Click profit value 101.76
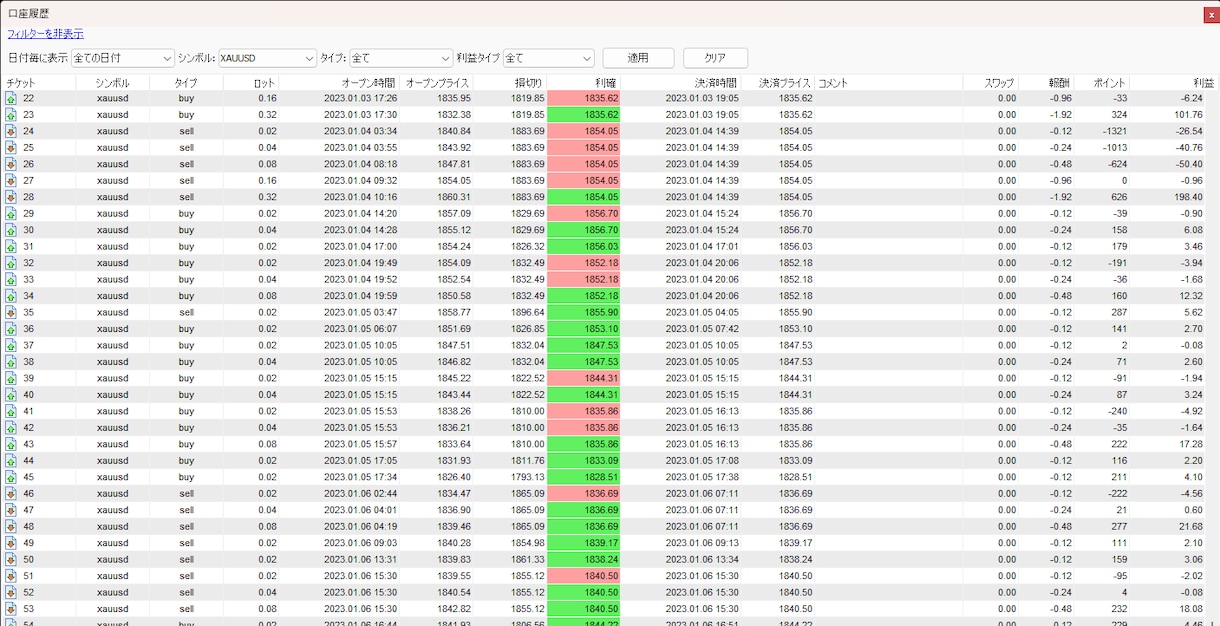Screen dimensions: 1220x626 (1186, 115)
